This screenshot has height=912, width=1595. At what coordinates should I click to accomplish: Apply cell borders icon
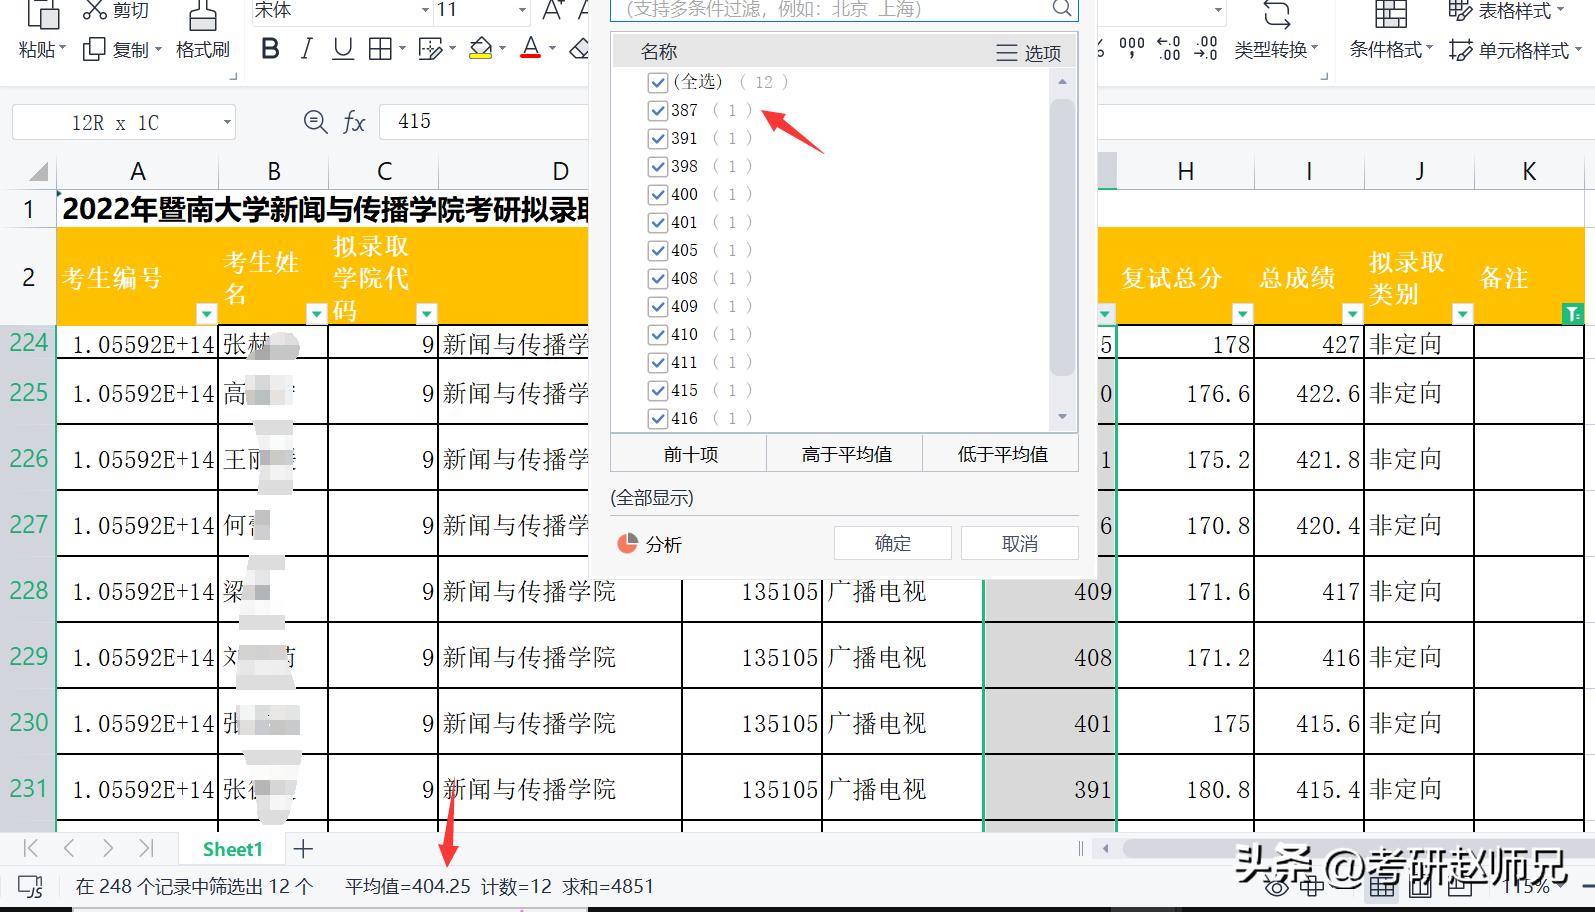tap(380, 49)
